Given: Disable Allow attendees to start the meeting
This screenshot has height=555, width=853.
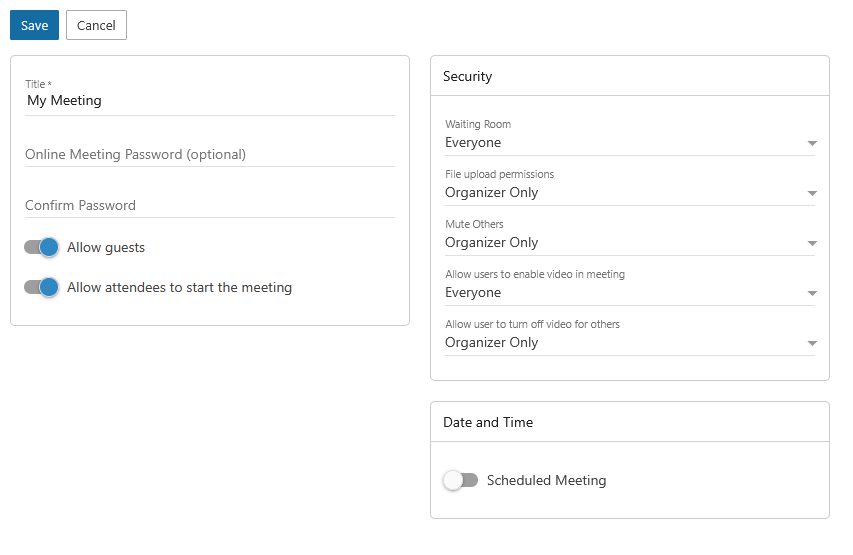Looking at the screenshot, I should tap(42, 287).
